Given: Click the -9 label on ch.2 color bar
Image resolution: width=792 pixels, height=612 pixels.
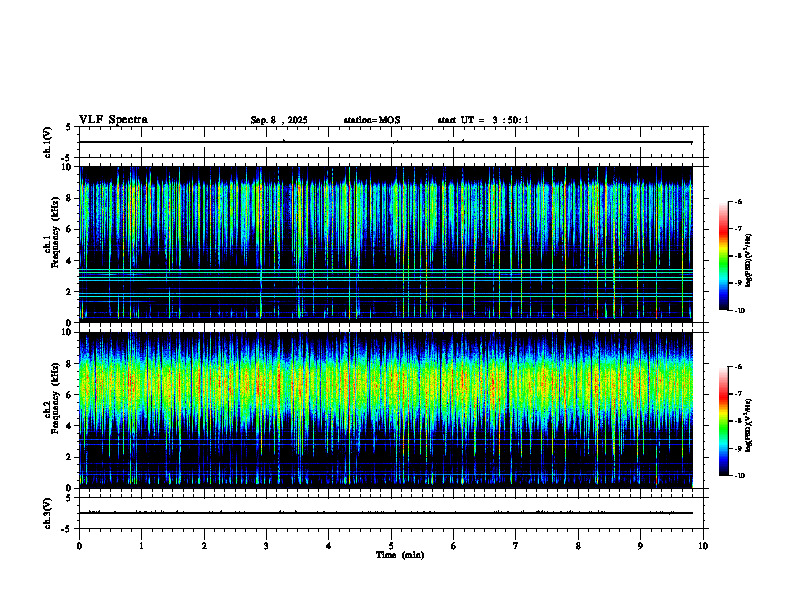Looking at the screenshot, I should 738,448.
